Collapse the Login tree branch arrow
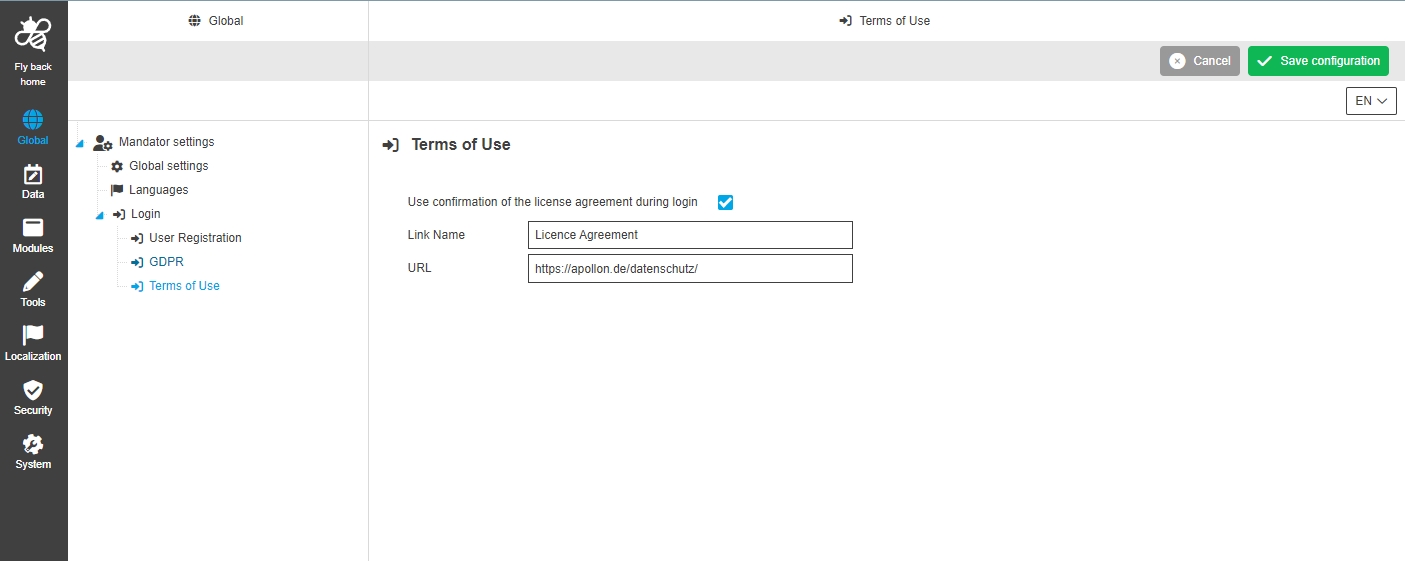1405x561 pixels. [x=99, y=215]
